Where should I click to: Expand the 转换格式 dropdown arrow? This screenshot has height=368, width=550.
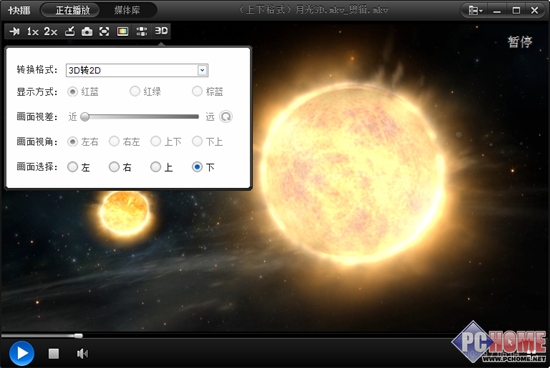click(202, 70)
